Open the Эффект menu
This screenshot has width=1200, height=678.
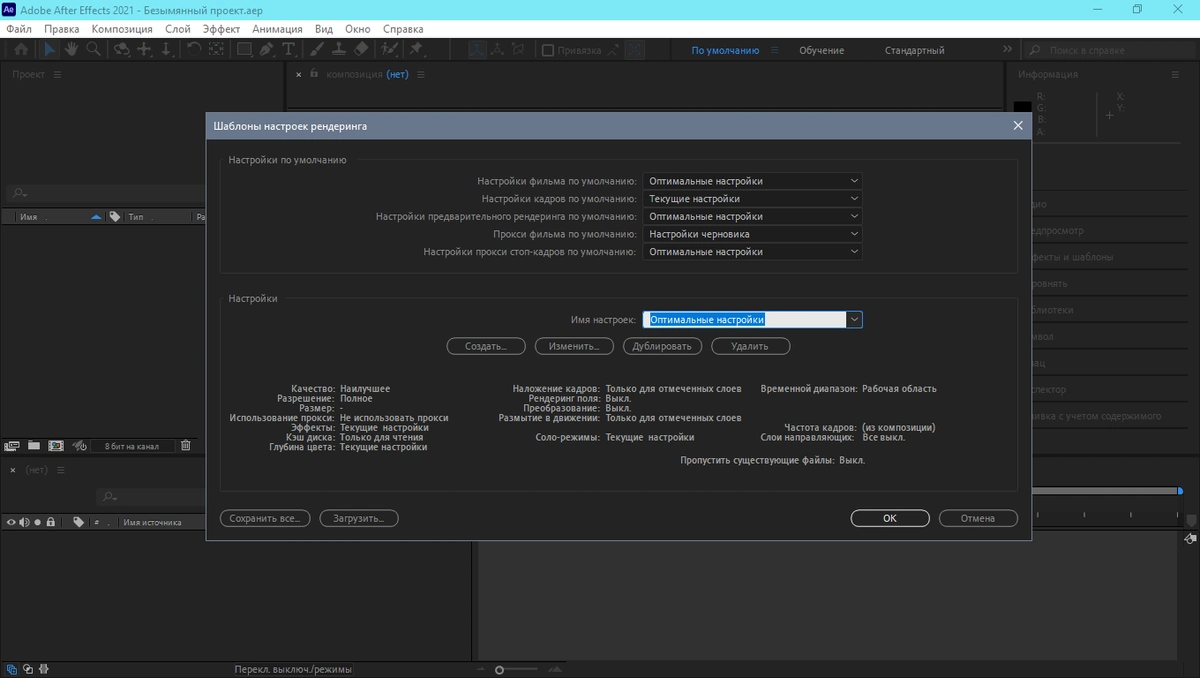221,29
